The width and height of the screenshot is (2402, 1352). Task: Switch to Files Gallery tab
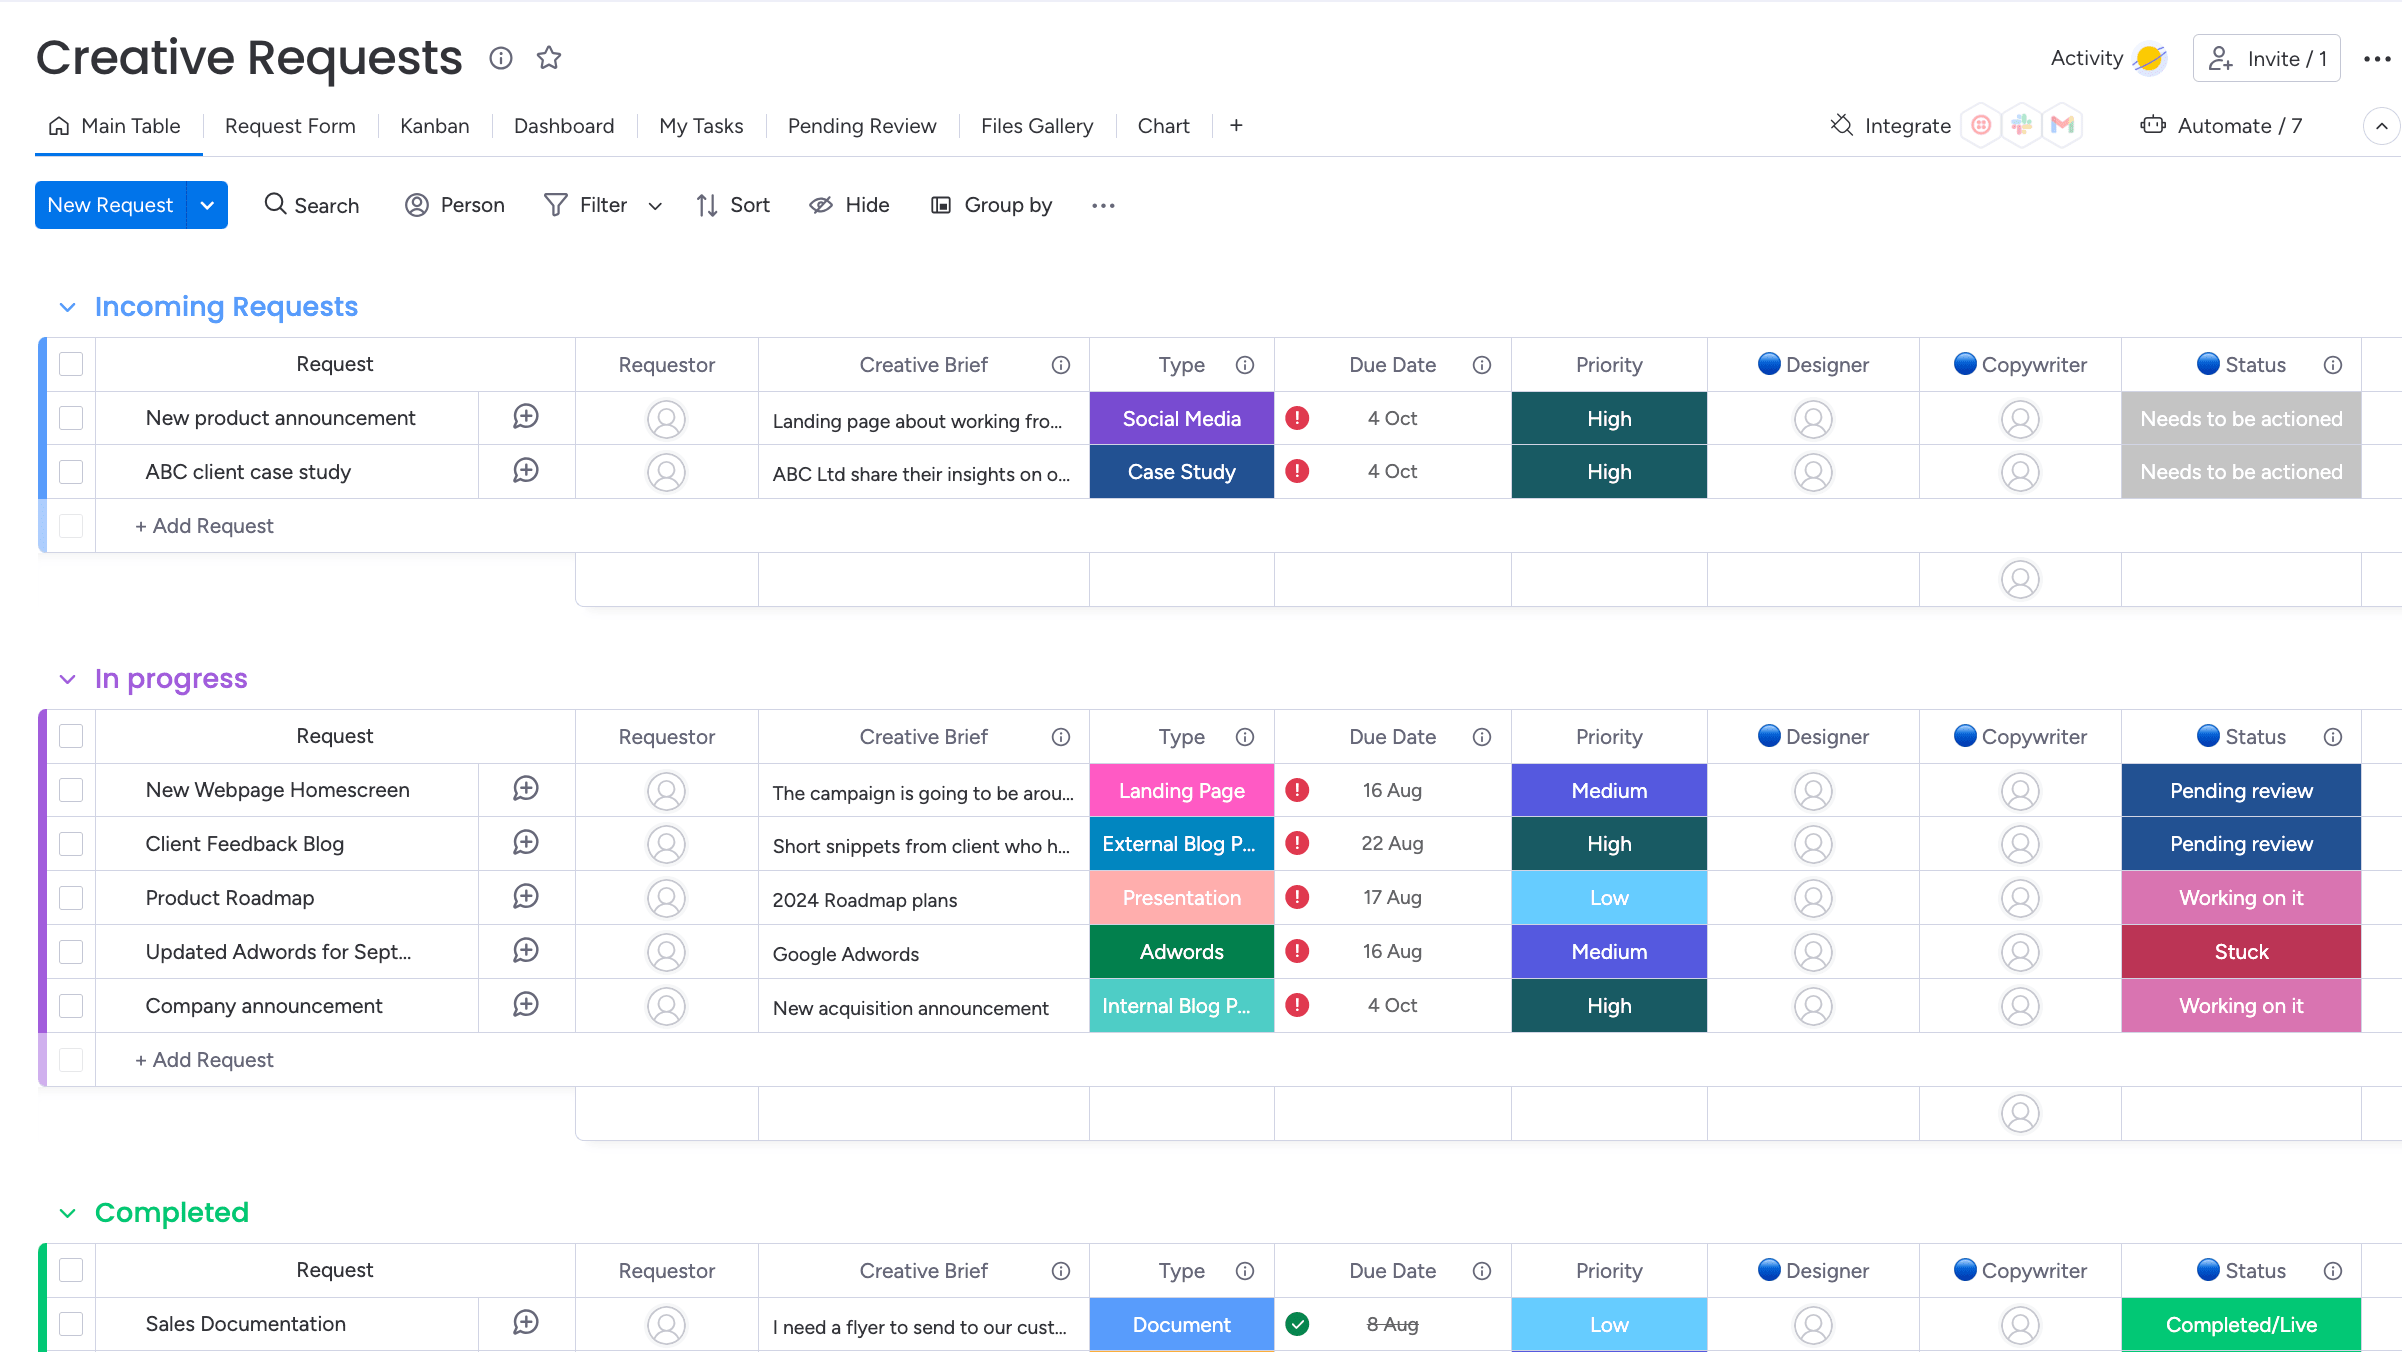pyautogui.click(x=1037, y=126)
